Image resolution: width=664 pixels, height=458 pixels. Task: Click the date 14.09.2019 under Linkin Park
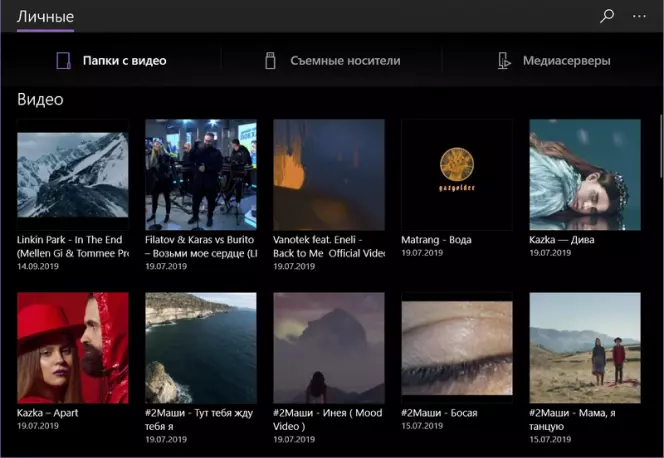pos(38,266)
